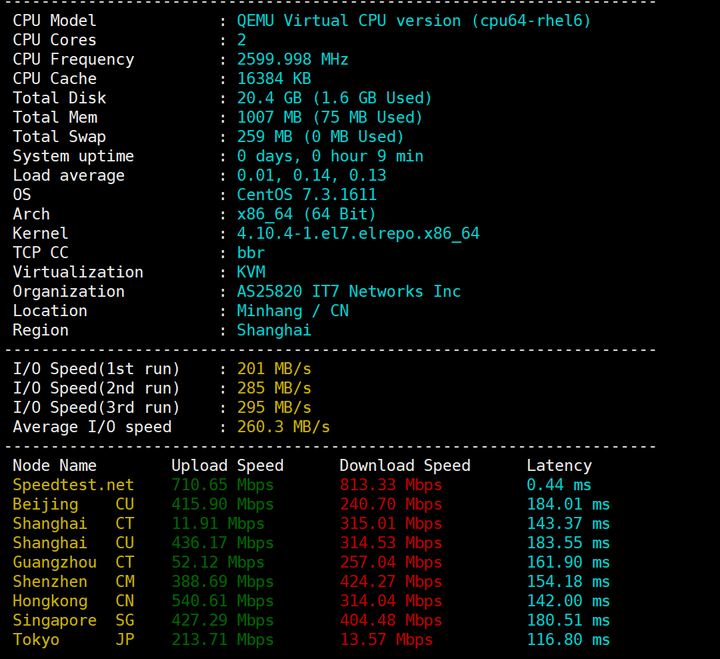
Task: Click the CPU Frequency value 2599.998 MHz
Action: point(293,59)
